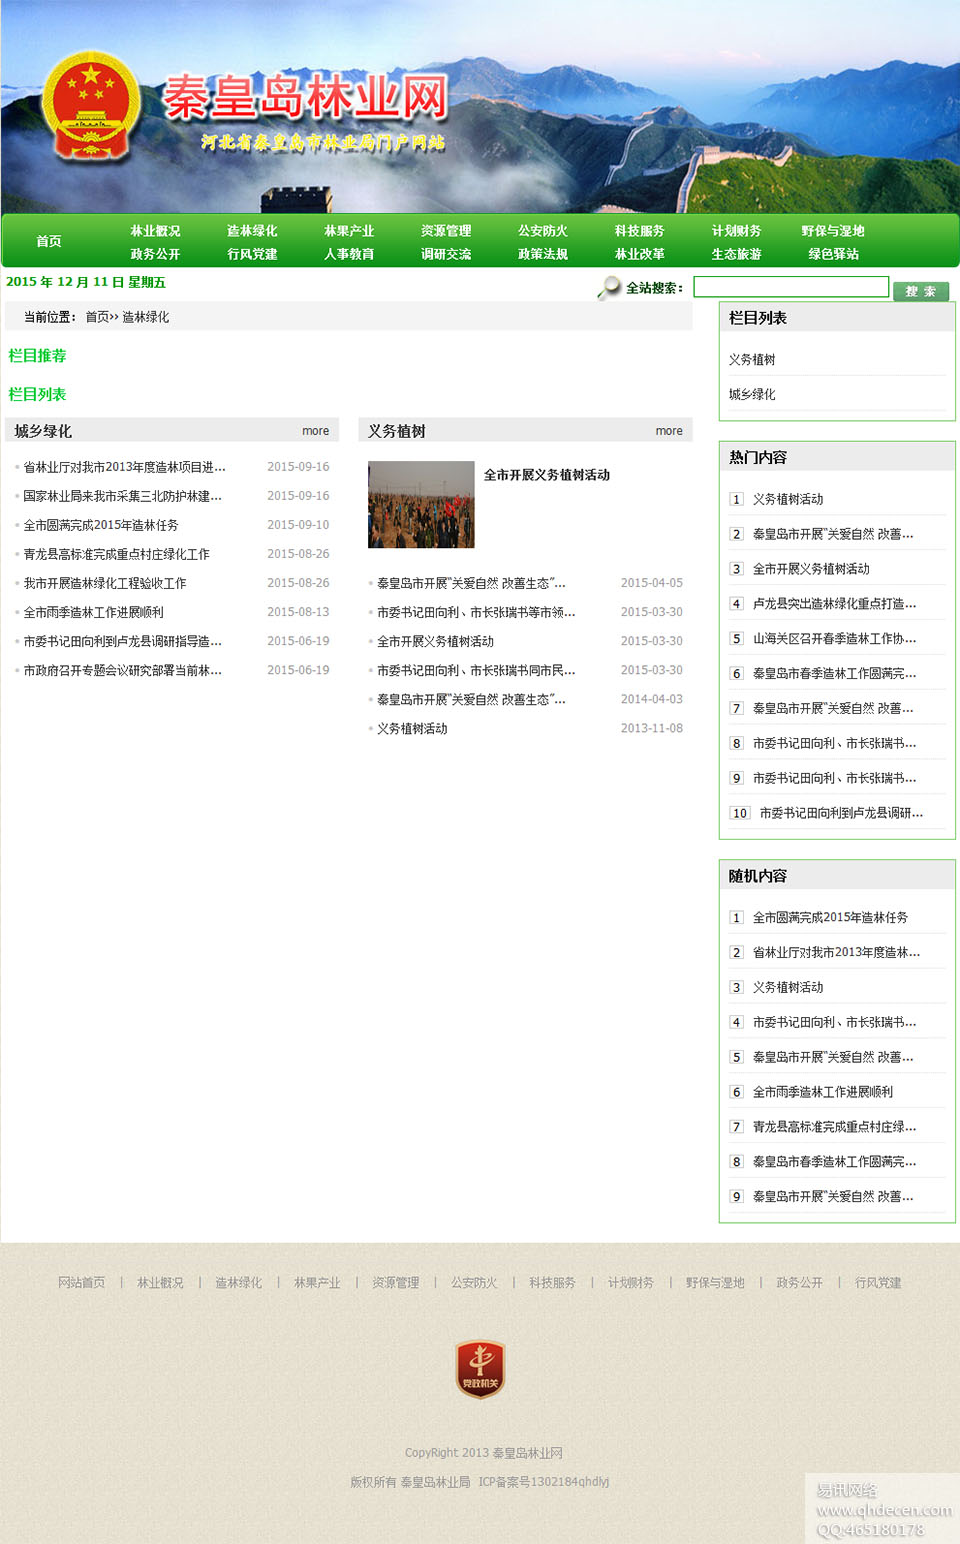
Task: Click footer link 林业概况
Action: (160, 1283)
